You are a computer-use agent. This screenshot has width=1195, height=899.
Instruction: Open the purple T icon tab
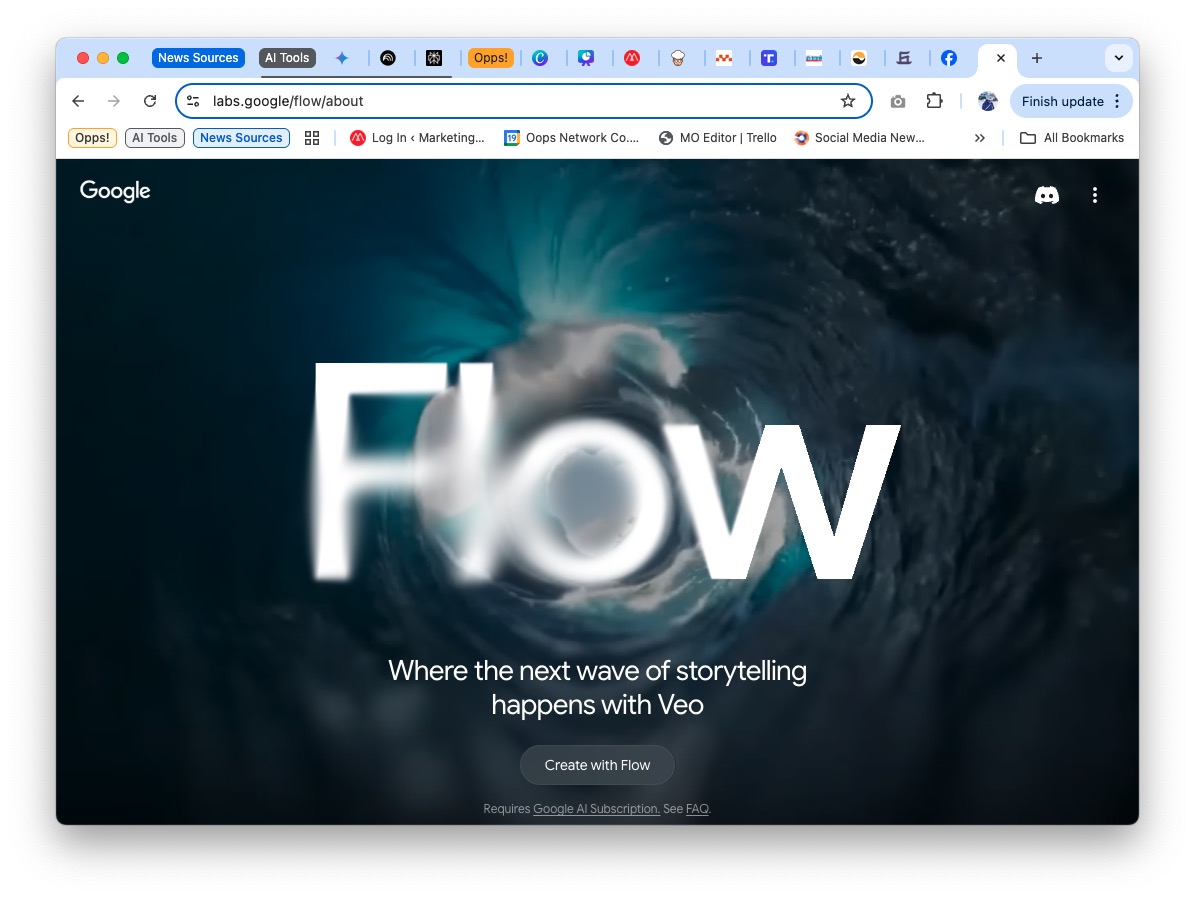[x=769, y=58]
